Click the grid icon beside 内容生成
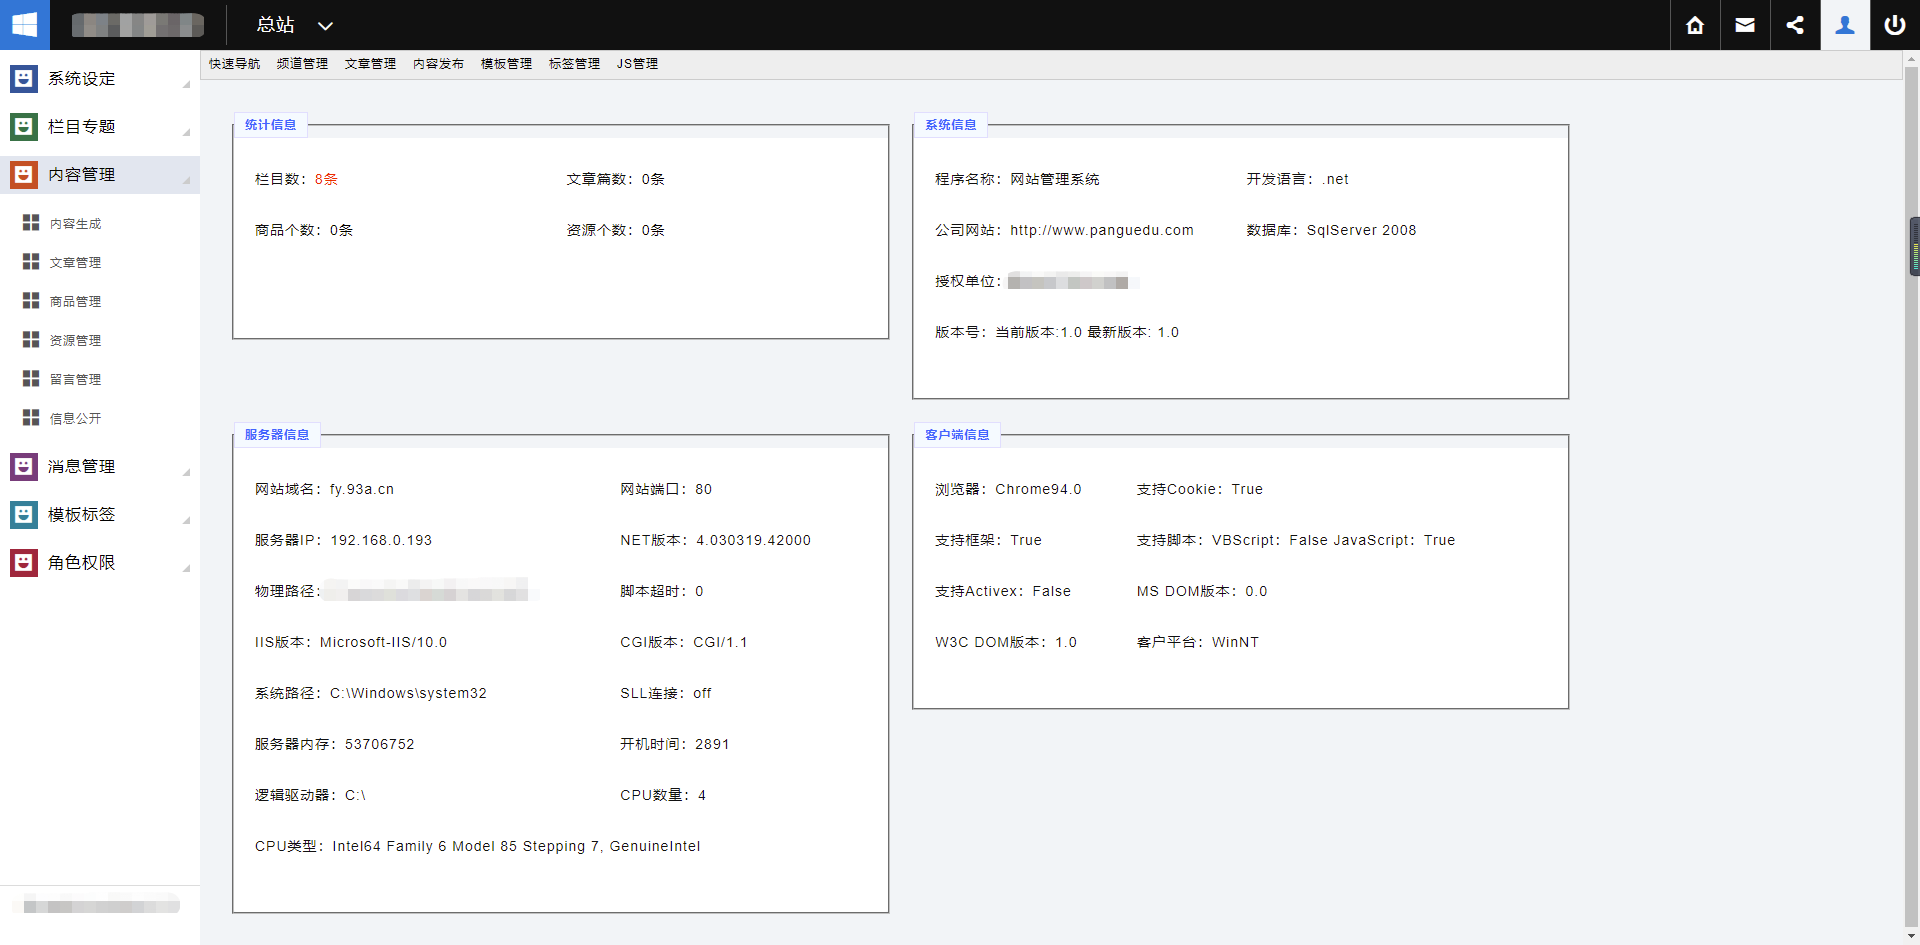Viewport: 1920px width, 945px height. pos(31,223)
